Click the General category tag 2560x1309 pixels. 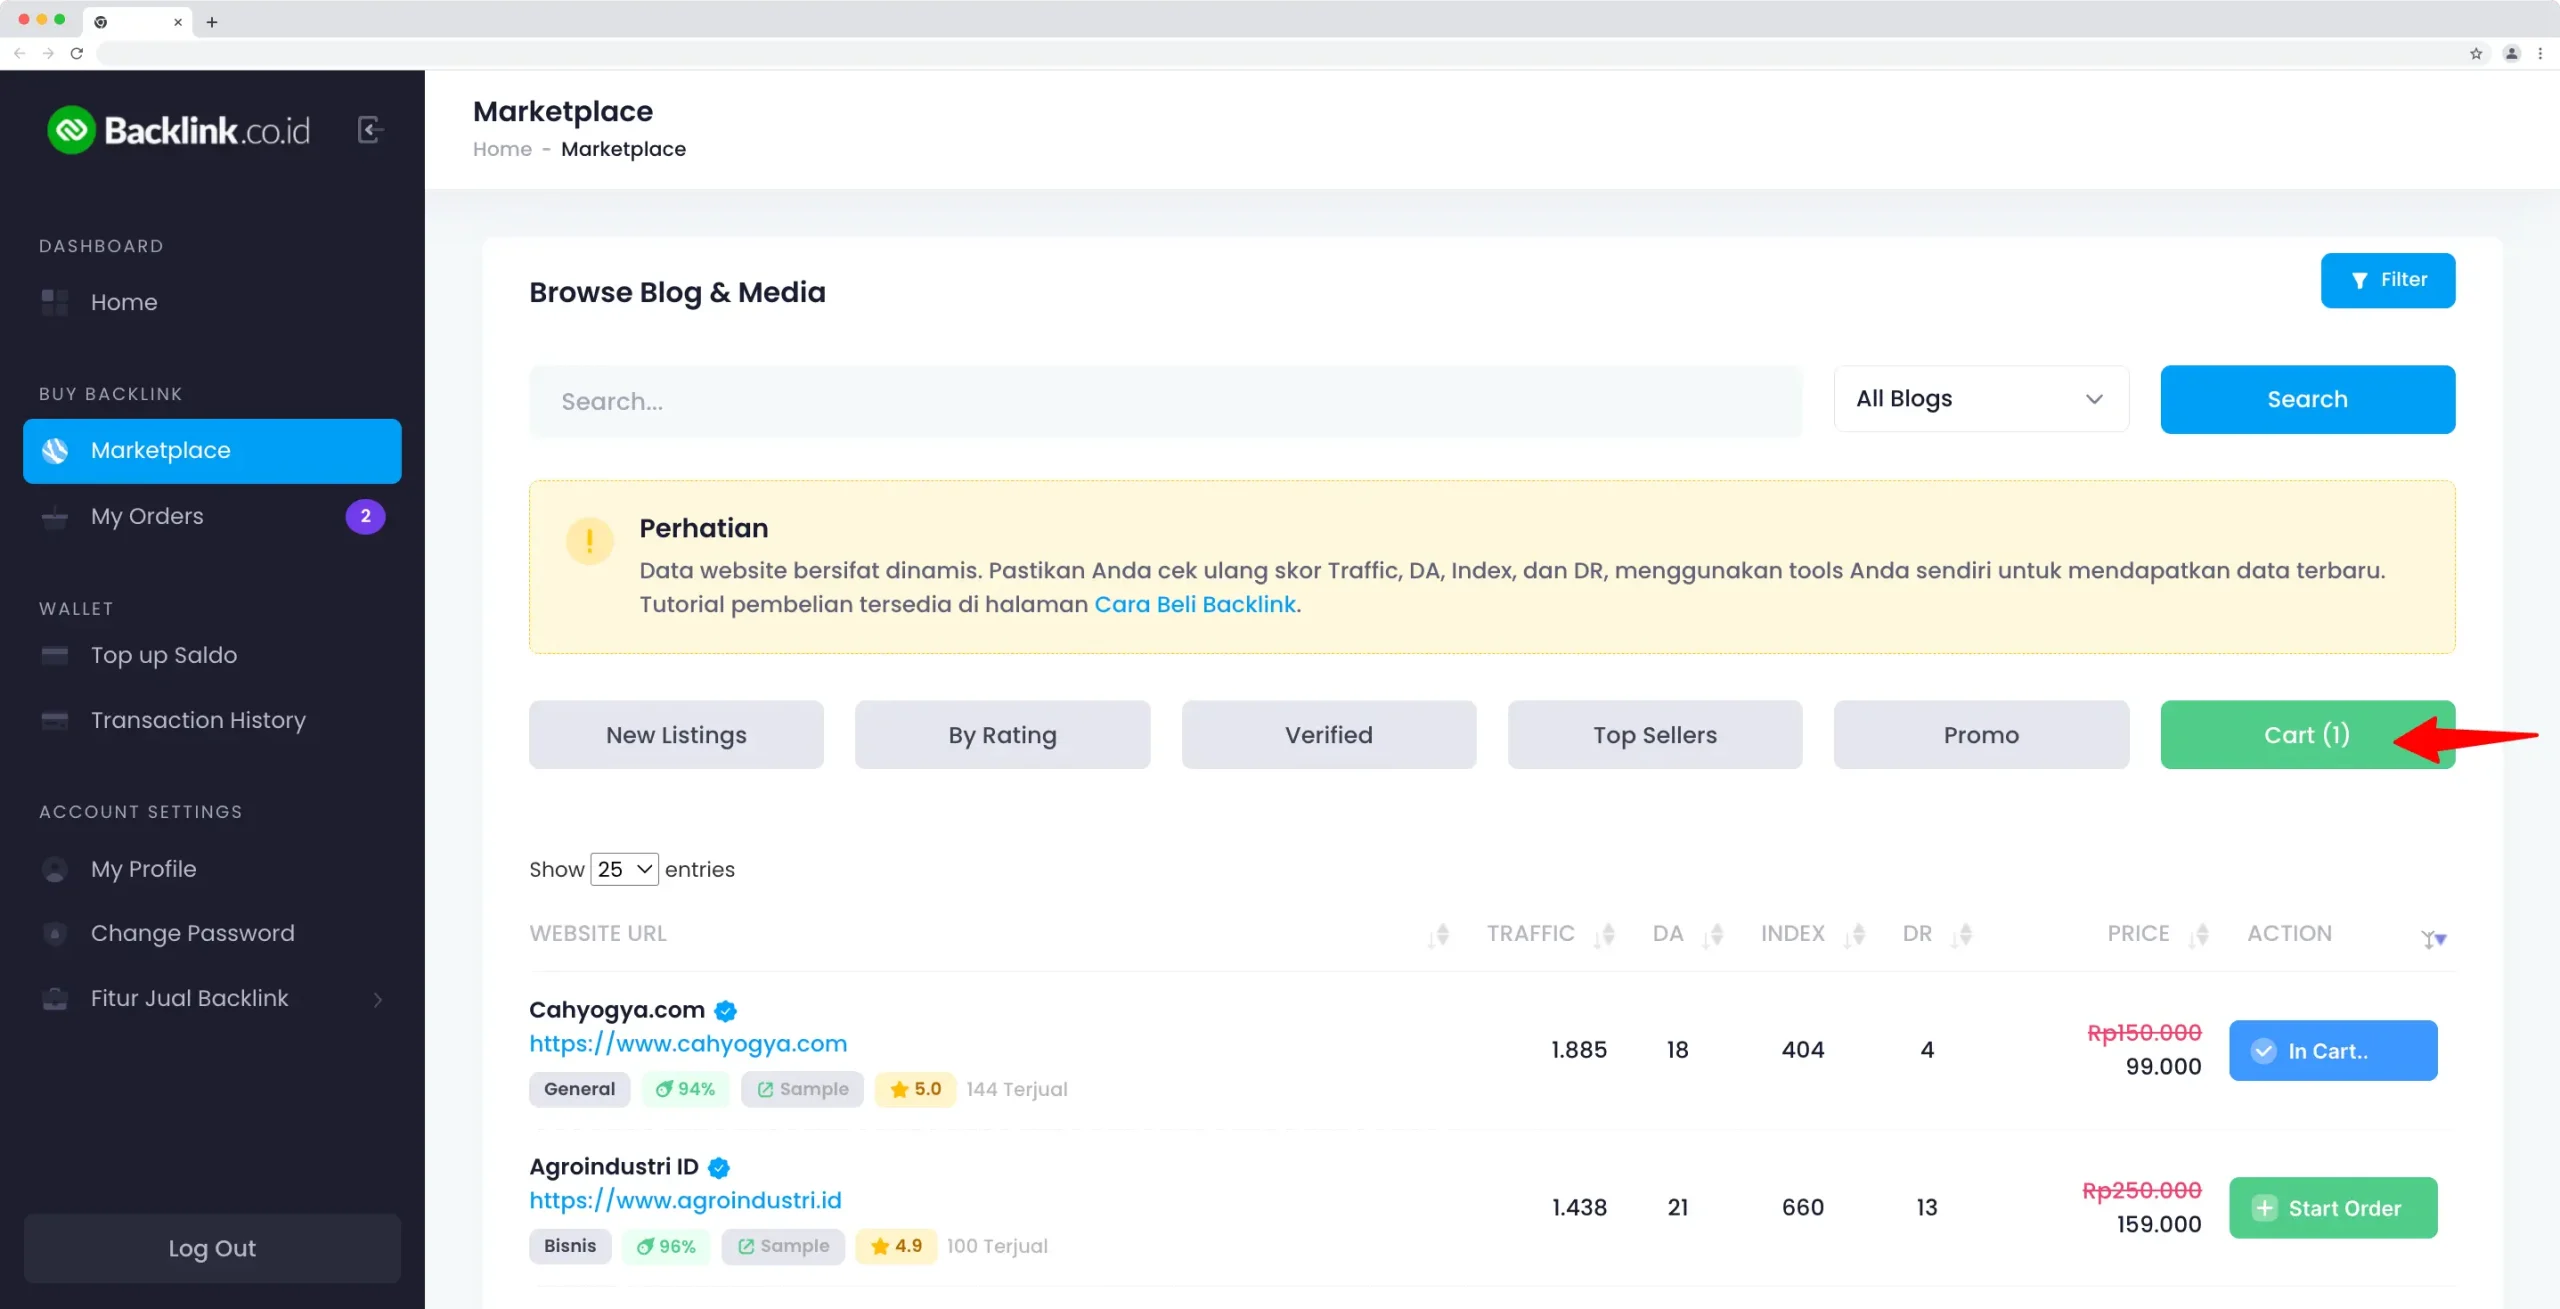tap(579, 1090)
